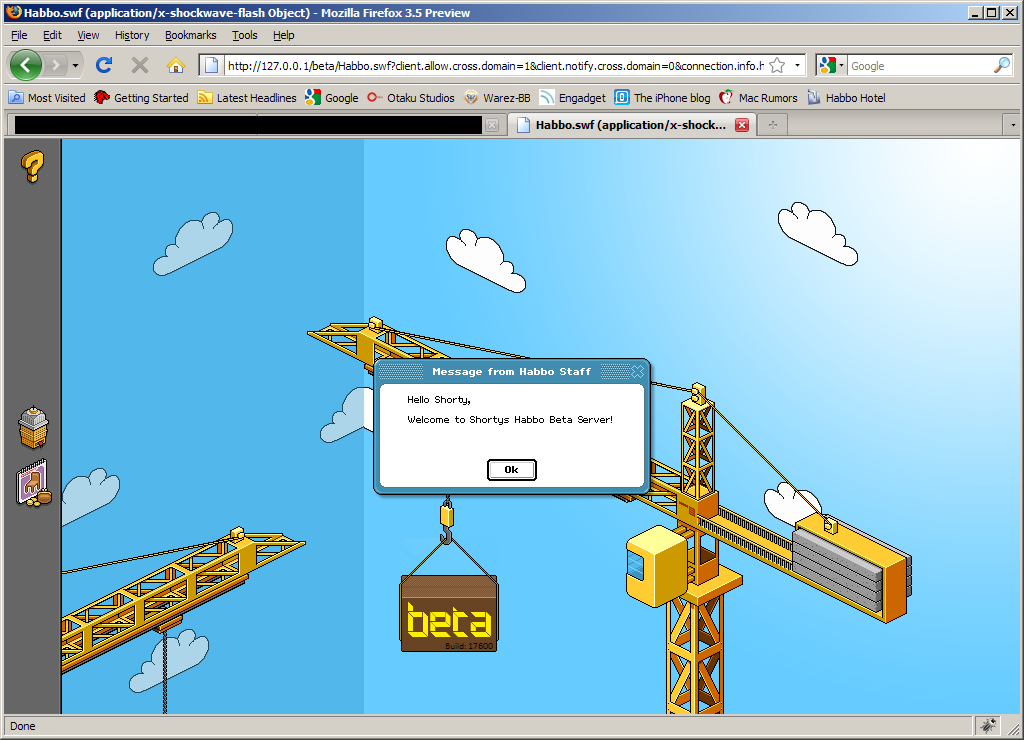1024x740 pixels.
Task: Click the "Welcome to Shortys Habbo Beta Server!" text
Action: point(510,420)
